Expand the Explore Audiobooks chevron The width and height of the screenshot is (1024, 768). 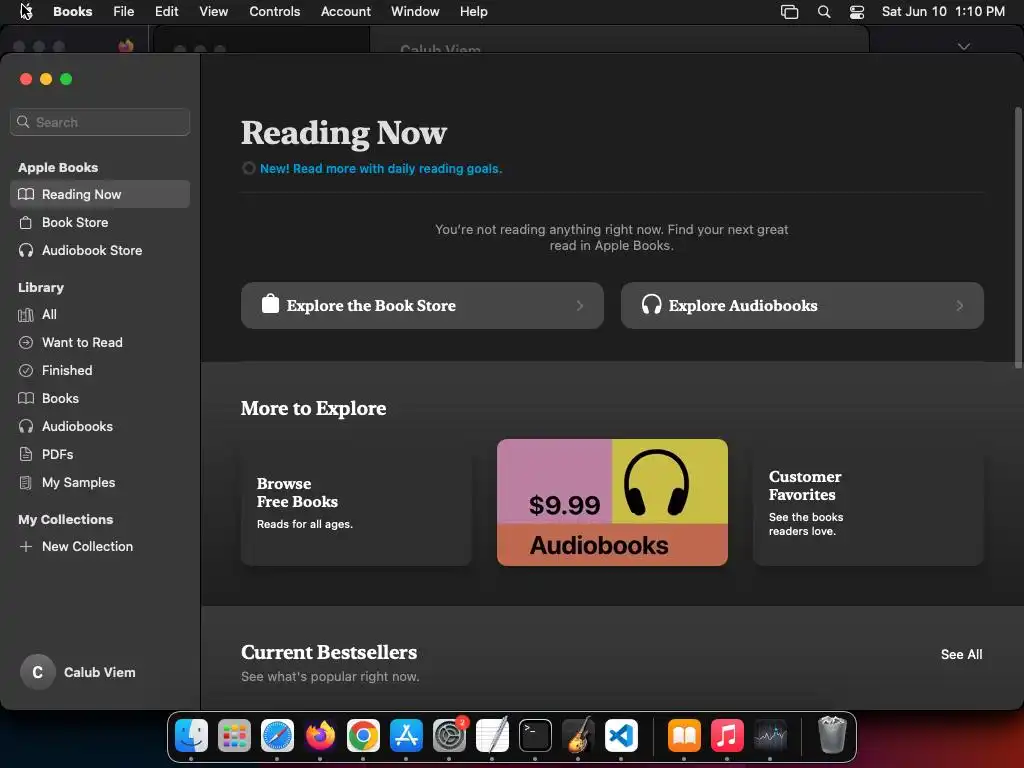click(x=959, y=306)
